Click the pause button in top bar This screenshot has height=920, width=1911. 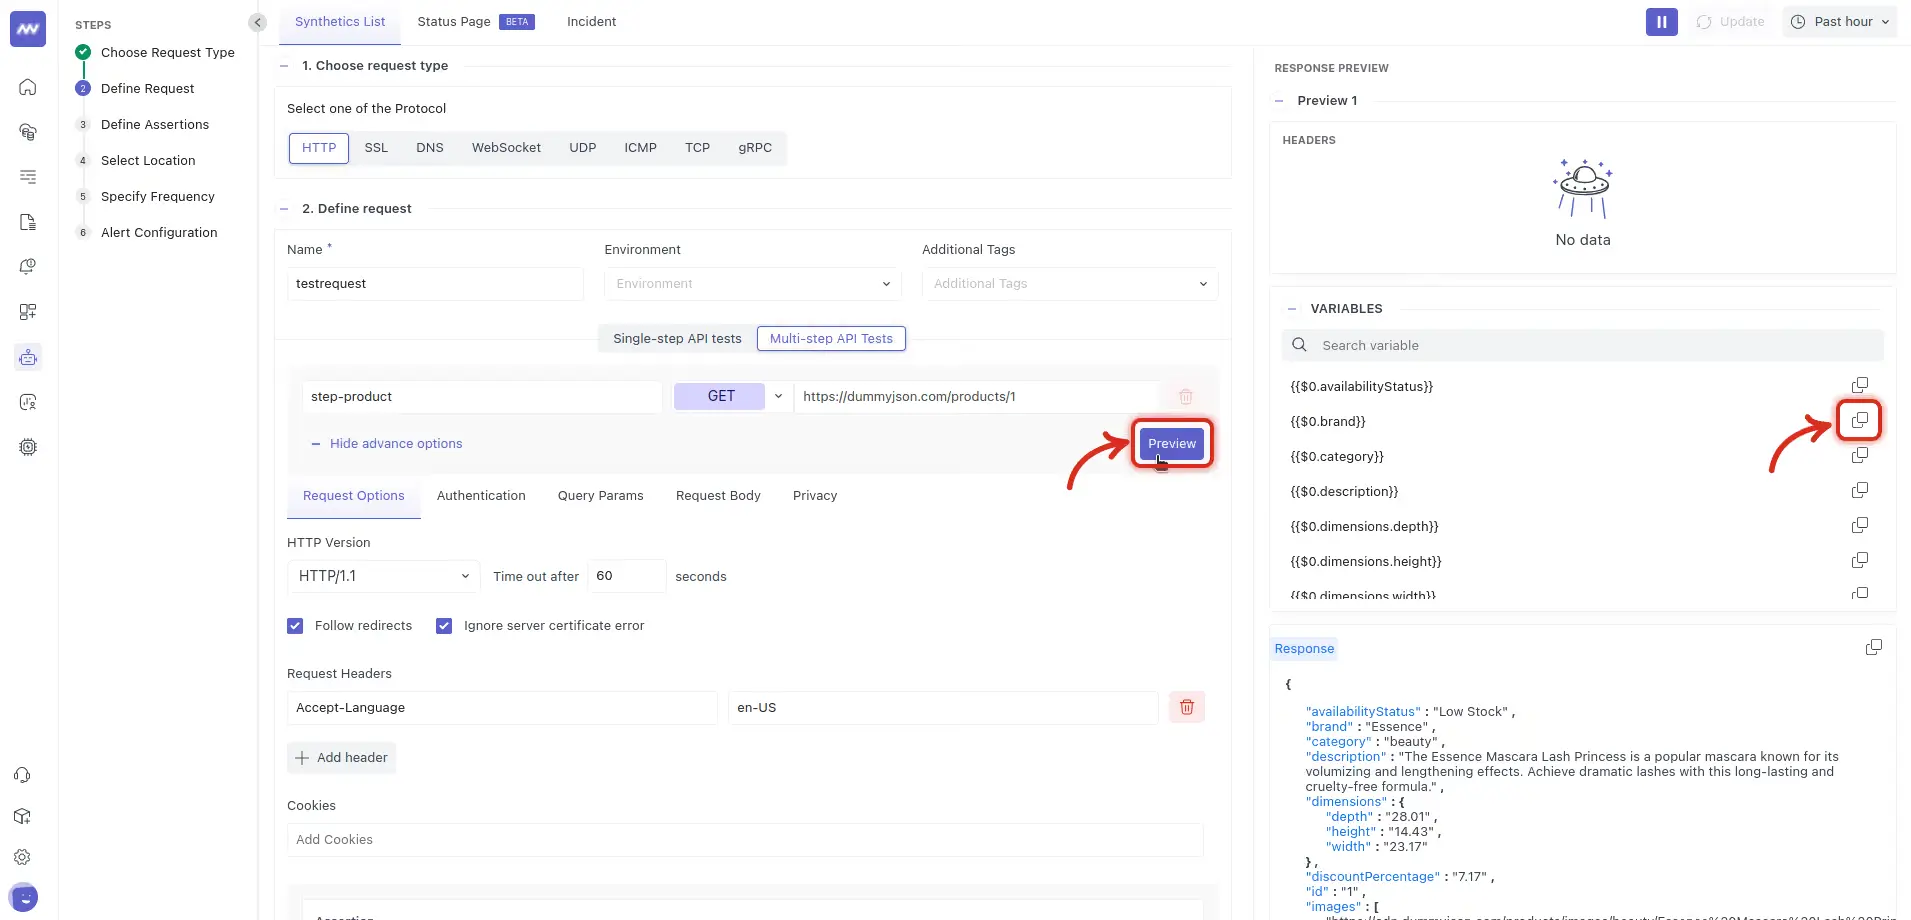1662,22
